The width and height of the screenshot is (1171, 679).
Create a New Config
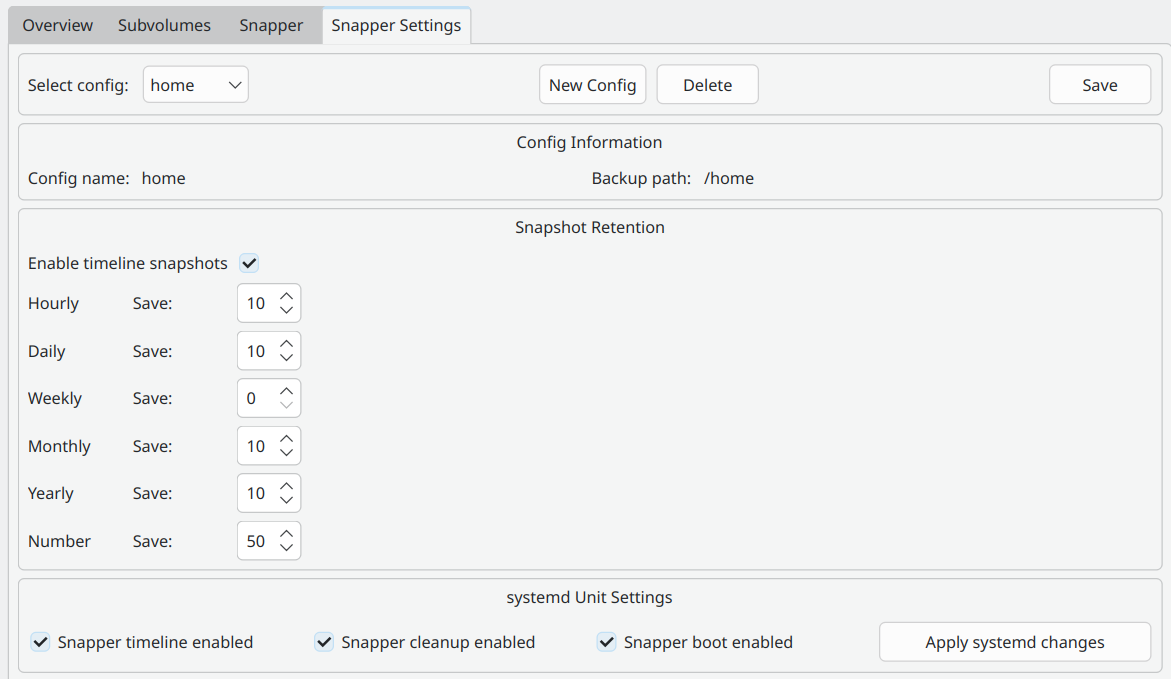coord(592,84)
